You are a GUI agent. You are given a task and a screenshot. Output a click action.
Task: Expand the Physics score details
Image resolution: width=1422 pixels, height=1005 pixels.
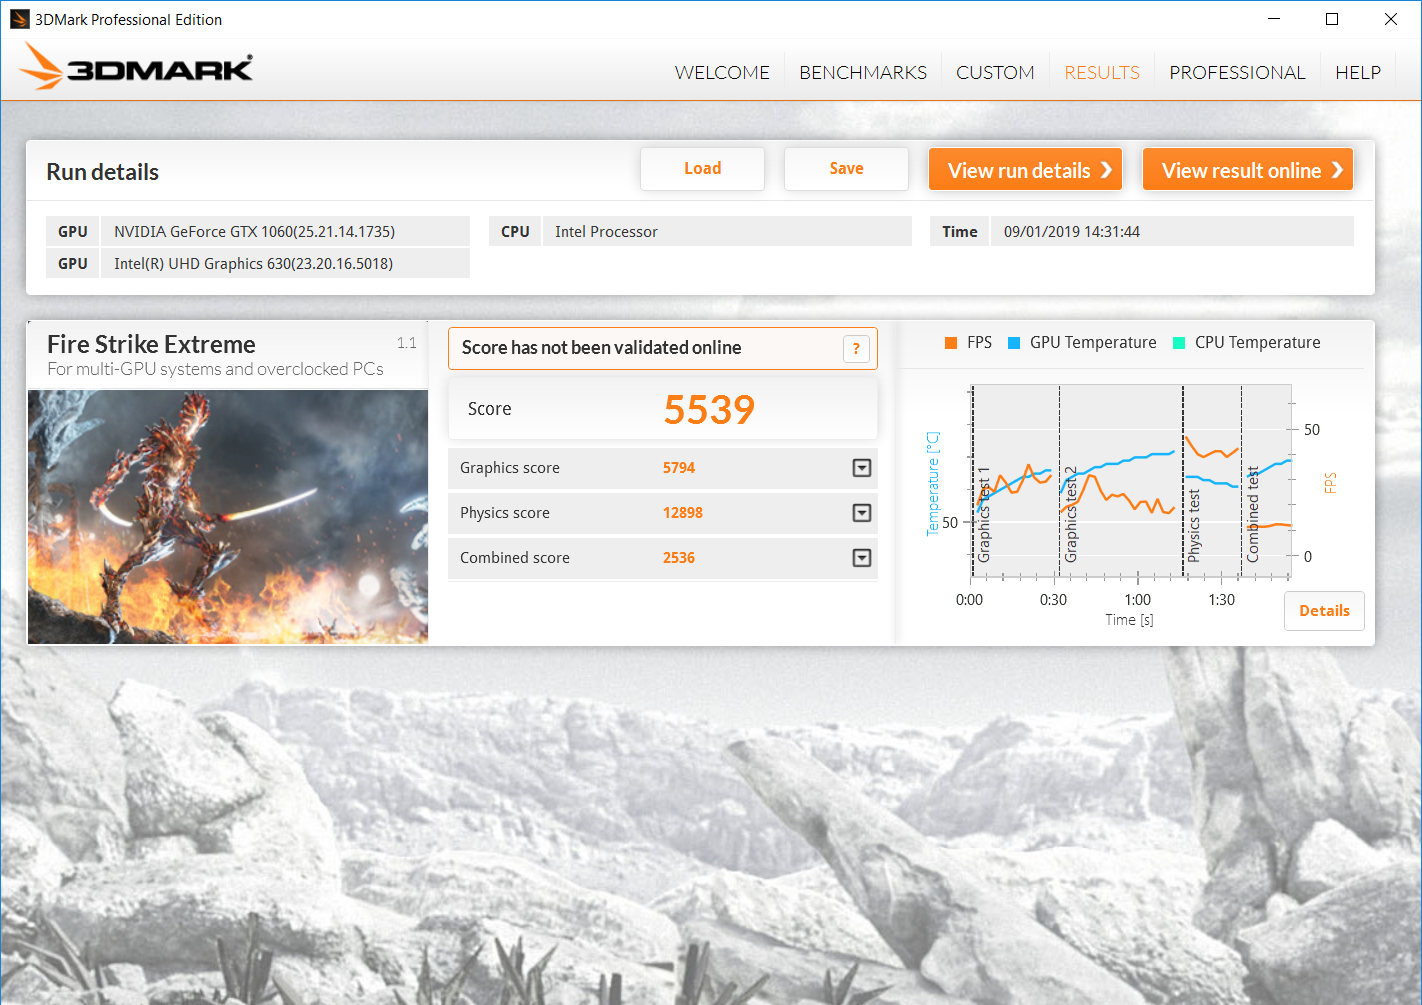pos(862,513)
